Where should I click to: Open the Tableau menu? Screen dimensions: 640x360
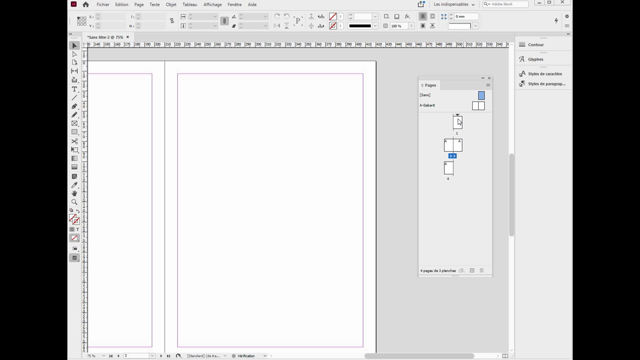pos(190,4)
